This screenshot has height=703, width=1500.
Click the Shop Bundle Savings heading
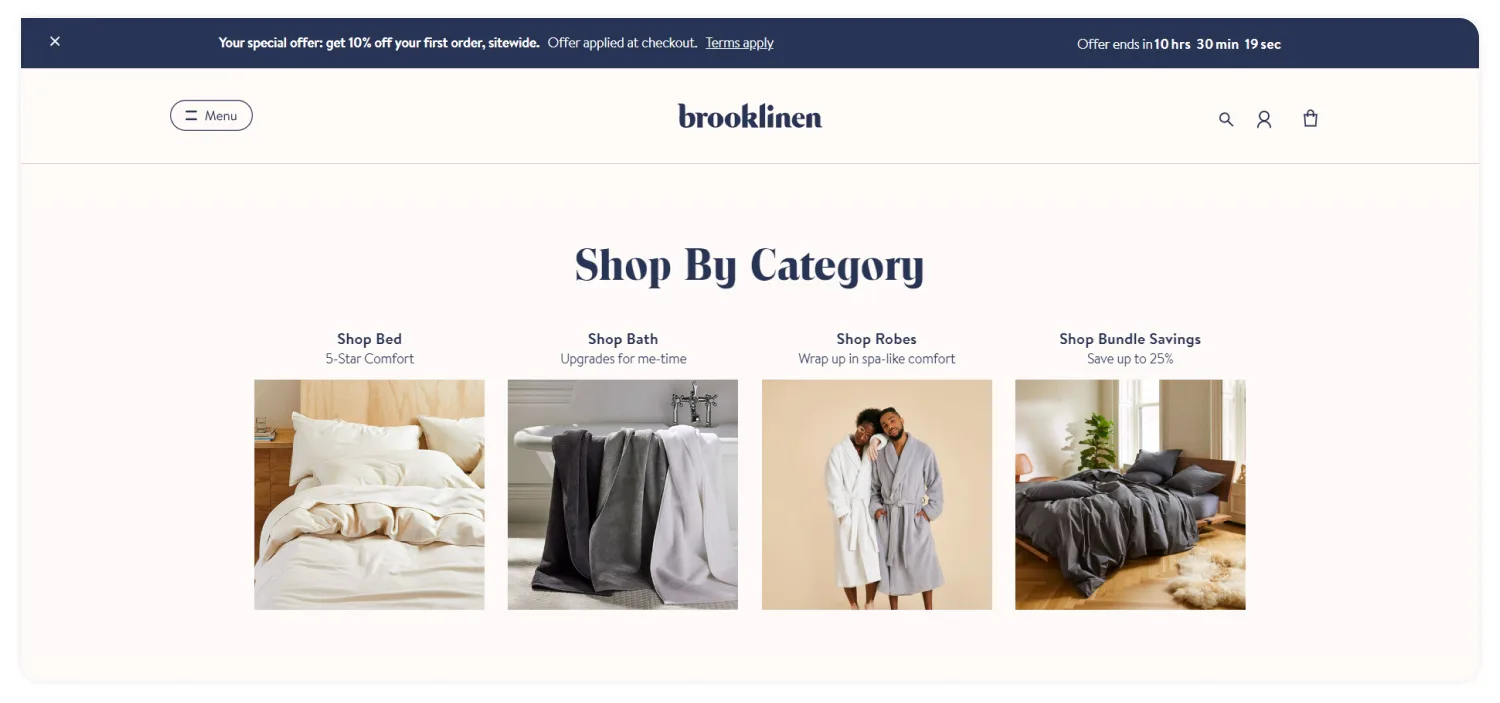click(1130, 339)
